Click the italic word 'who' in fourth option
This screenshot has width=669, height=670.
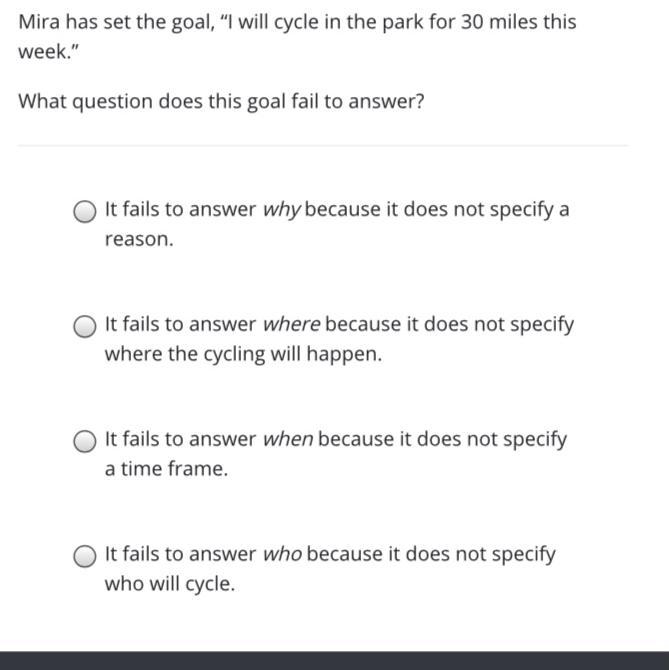click(282, 554)
